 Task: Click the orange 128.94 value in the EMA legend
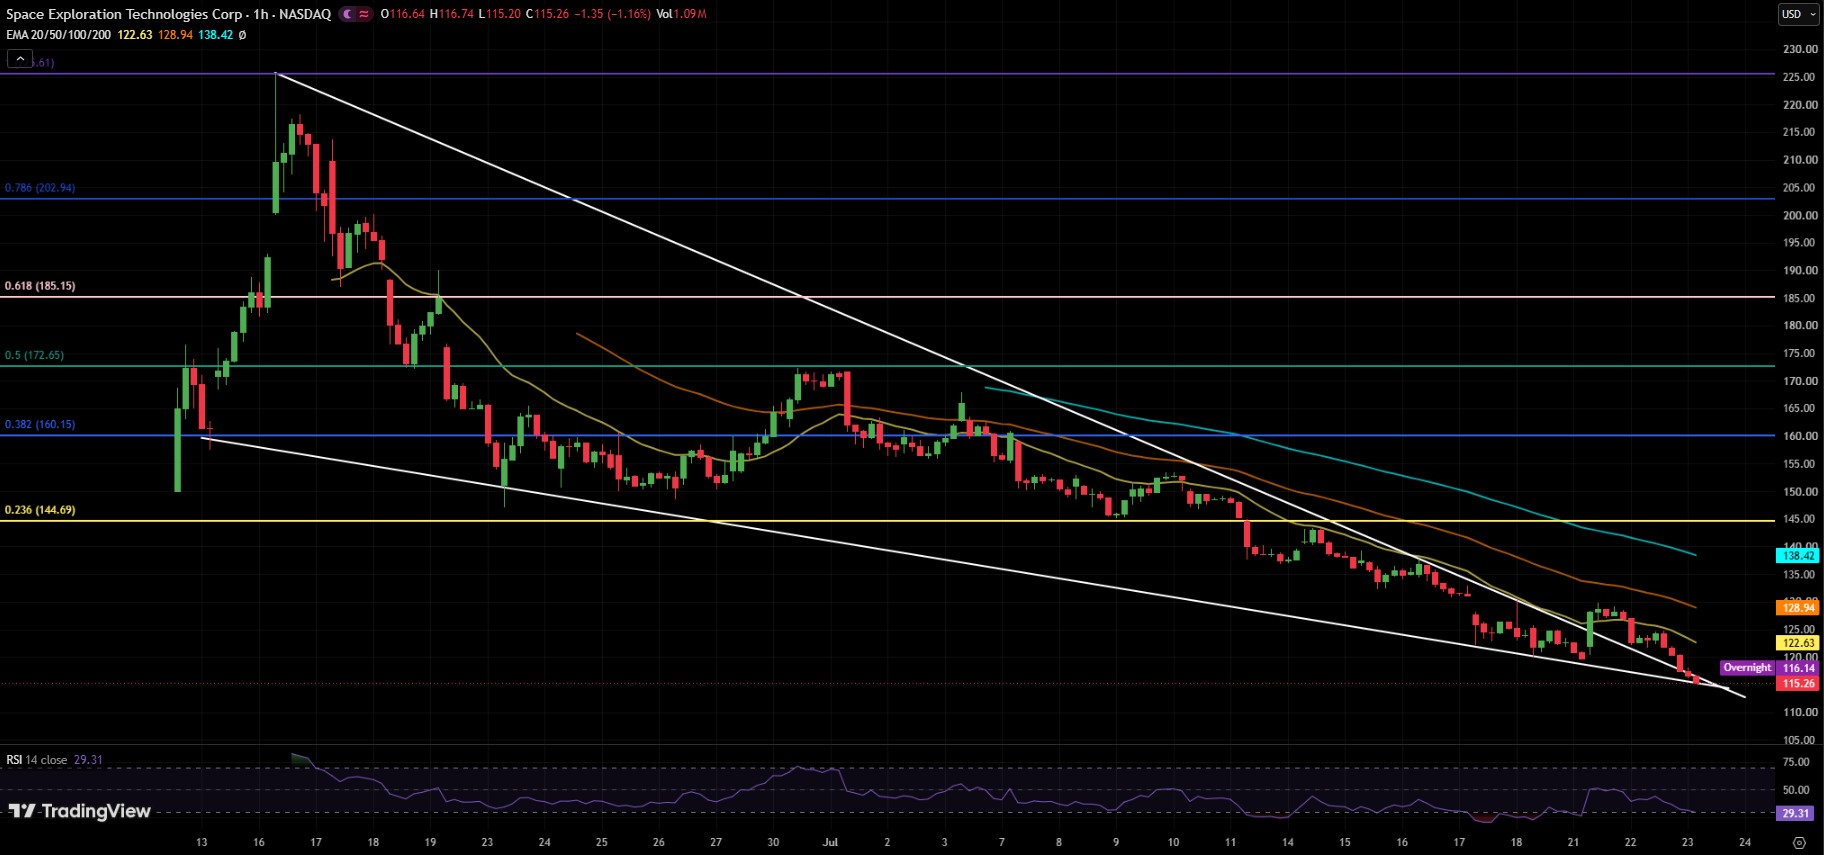(x=175, y=35)
